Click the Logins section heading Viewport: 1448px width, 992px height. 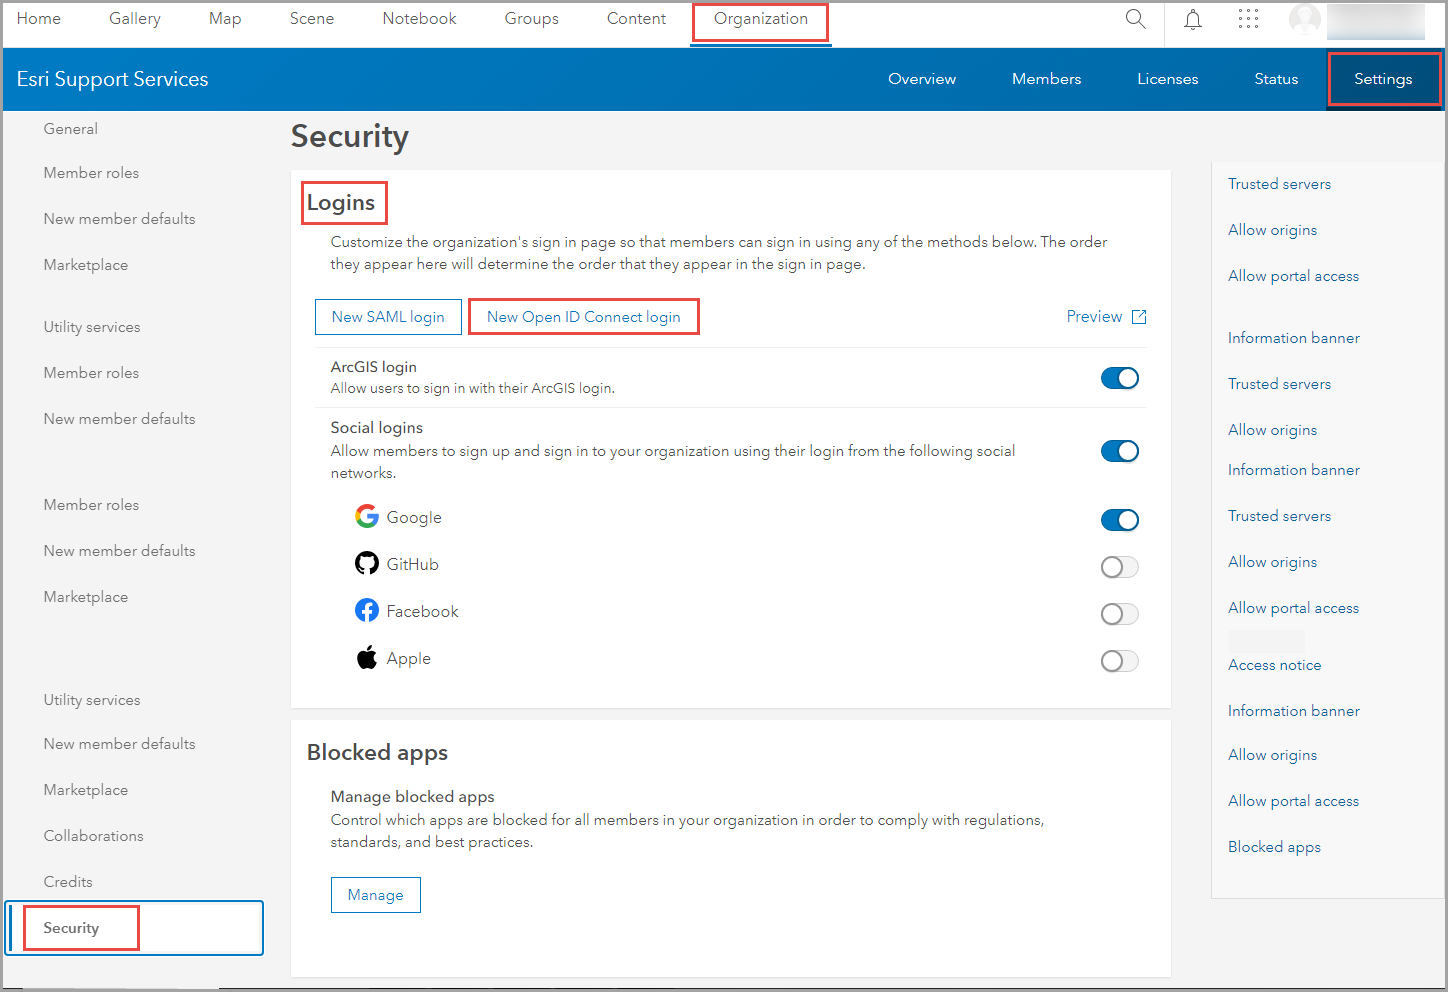(x=341, y=203)
